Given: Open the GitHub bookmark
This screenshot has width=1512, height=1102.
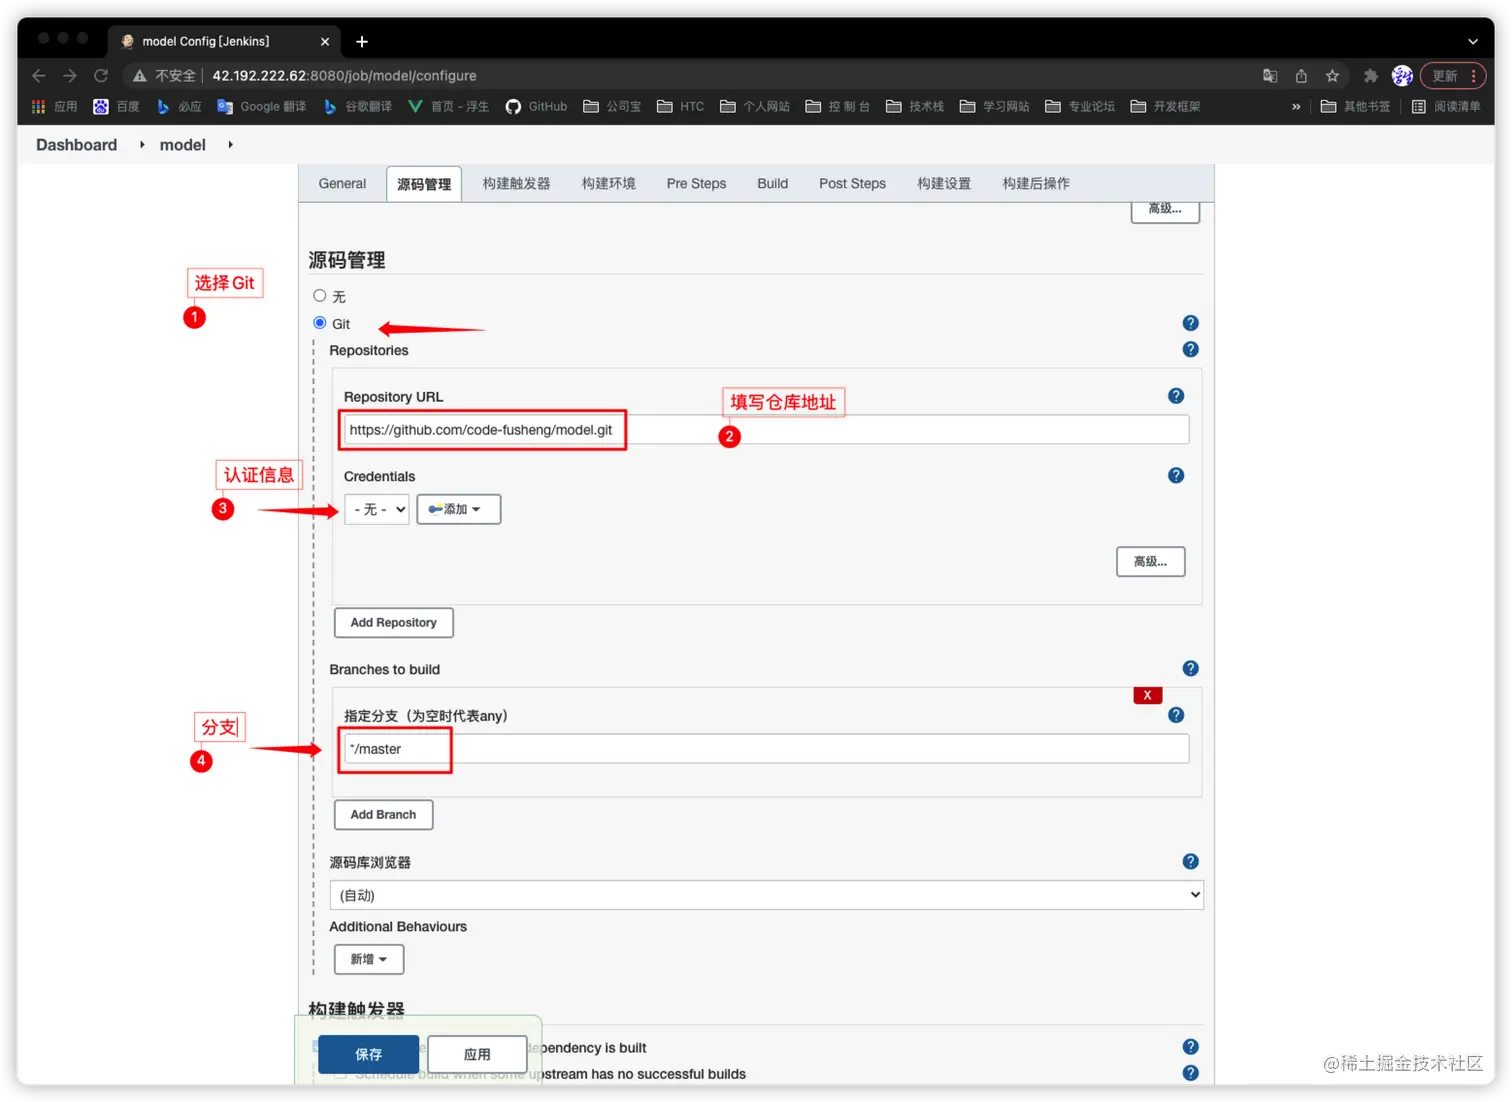Looking at the screenshot, I should tap(536, 106).
